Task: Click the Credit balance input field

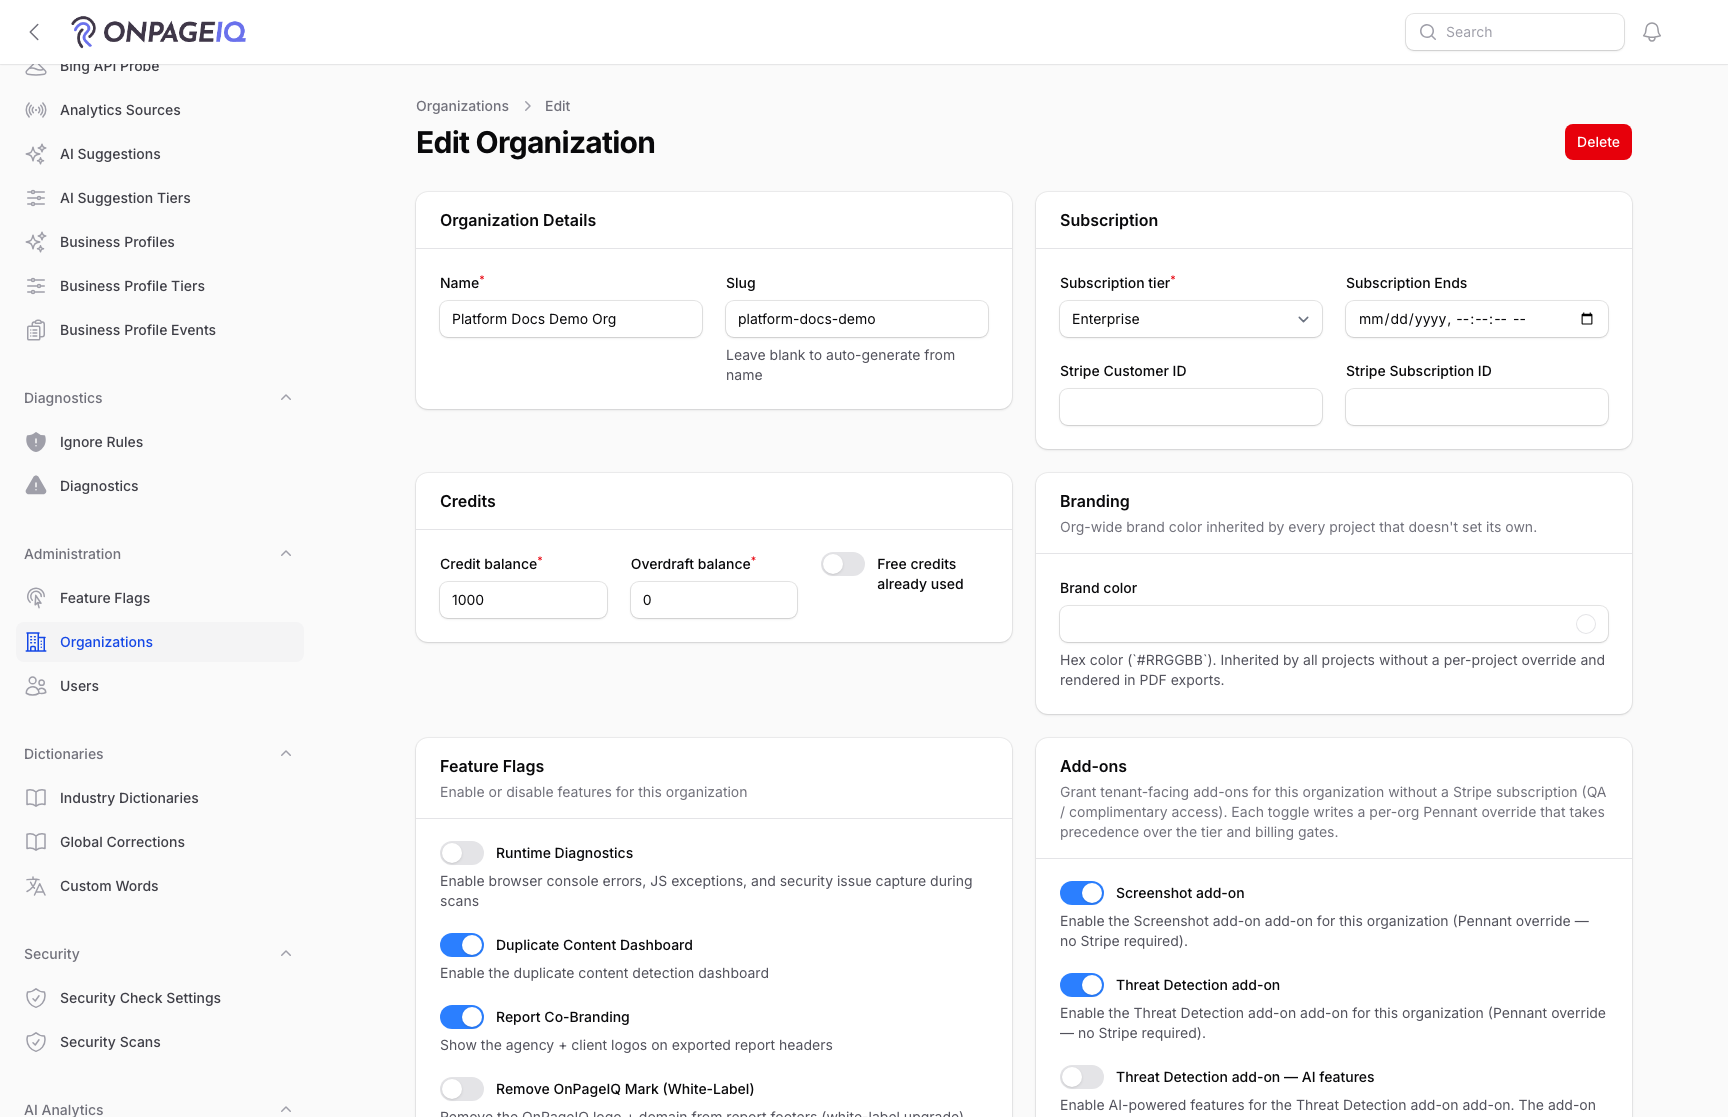Action: pyautogui.click(x=523, y=600)
